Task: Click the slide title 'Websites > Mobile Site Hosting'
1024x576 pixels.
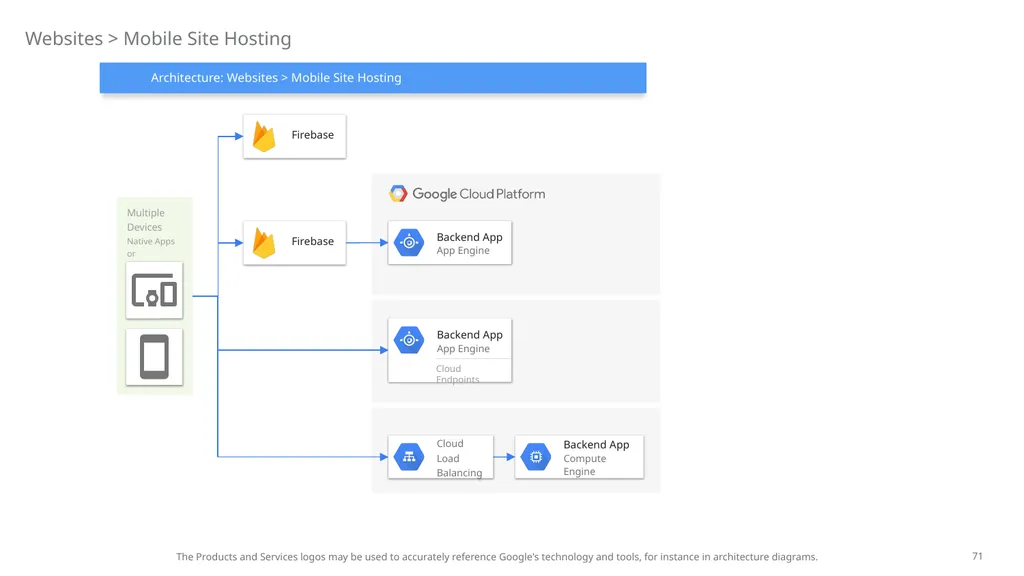Action: [158, 39]
